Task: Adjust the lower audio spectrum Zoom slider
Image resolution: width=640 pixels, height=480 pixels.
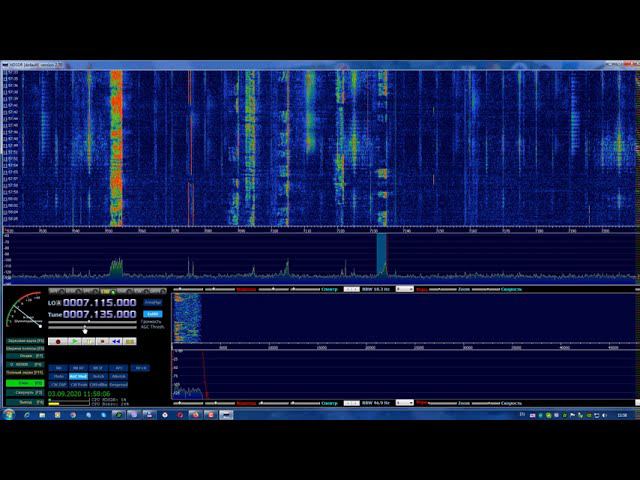Action: (443, 403)
